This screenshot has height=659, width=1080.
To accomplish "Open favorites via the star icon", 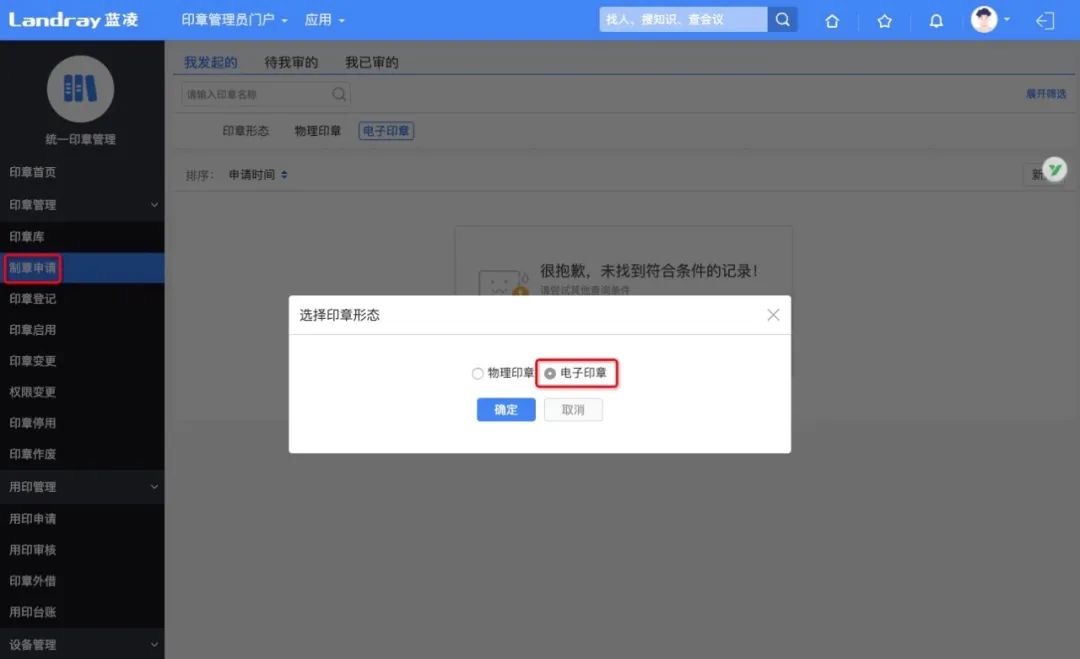I will pos(884,20).
